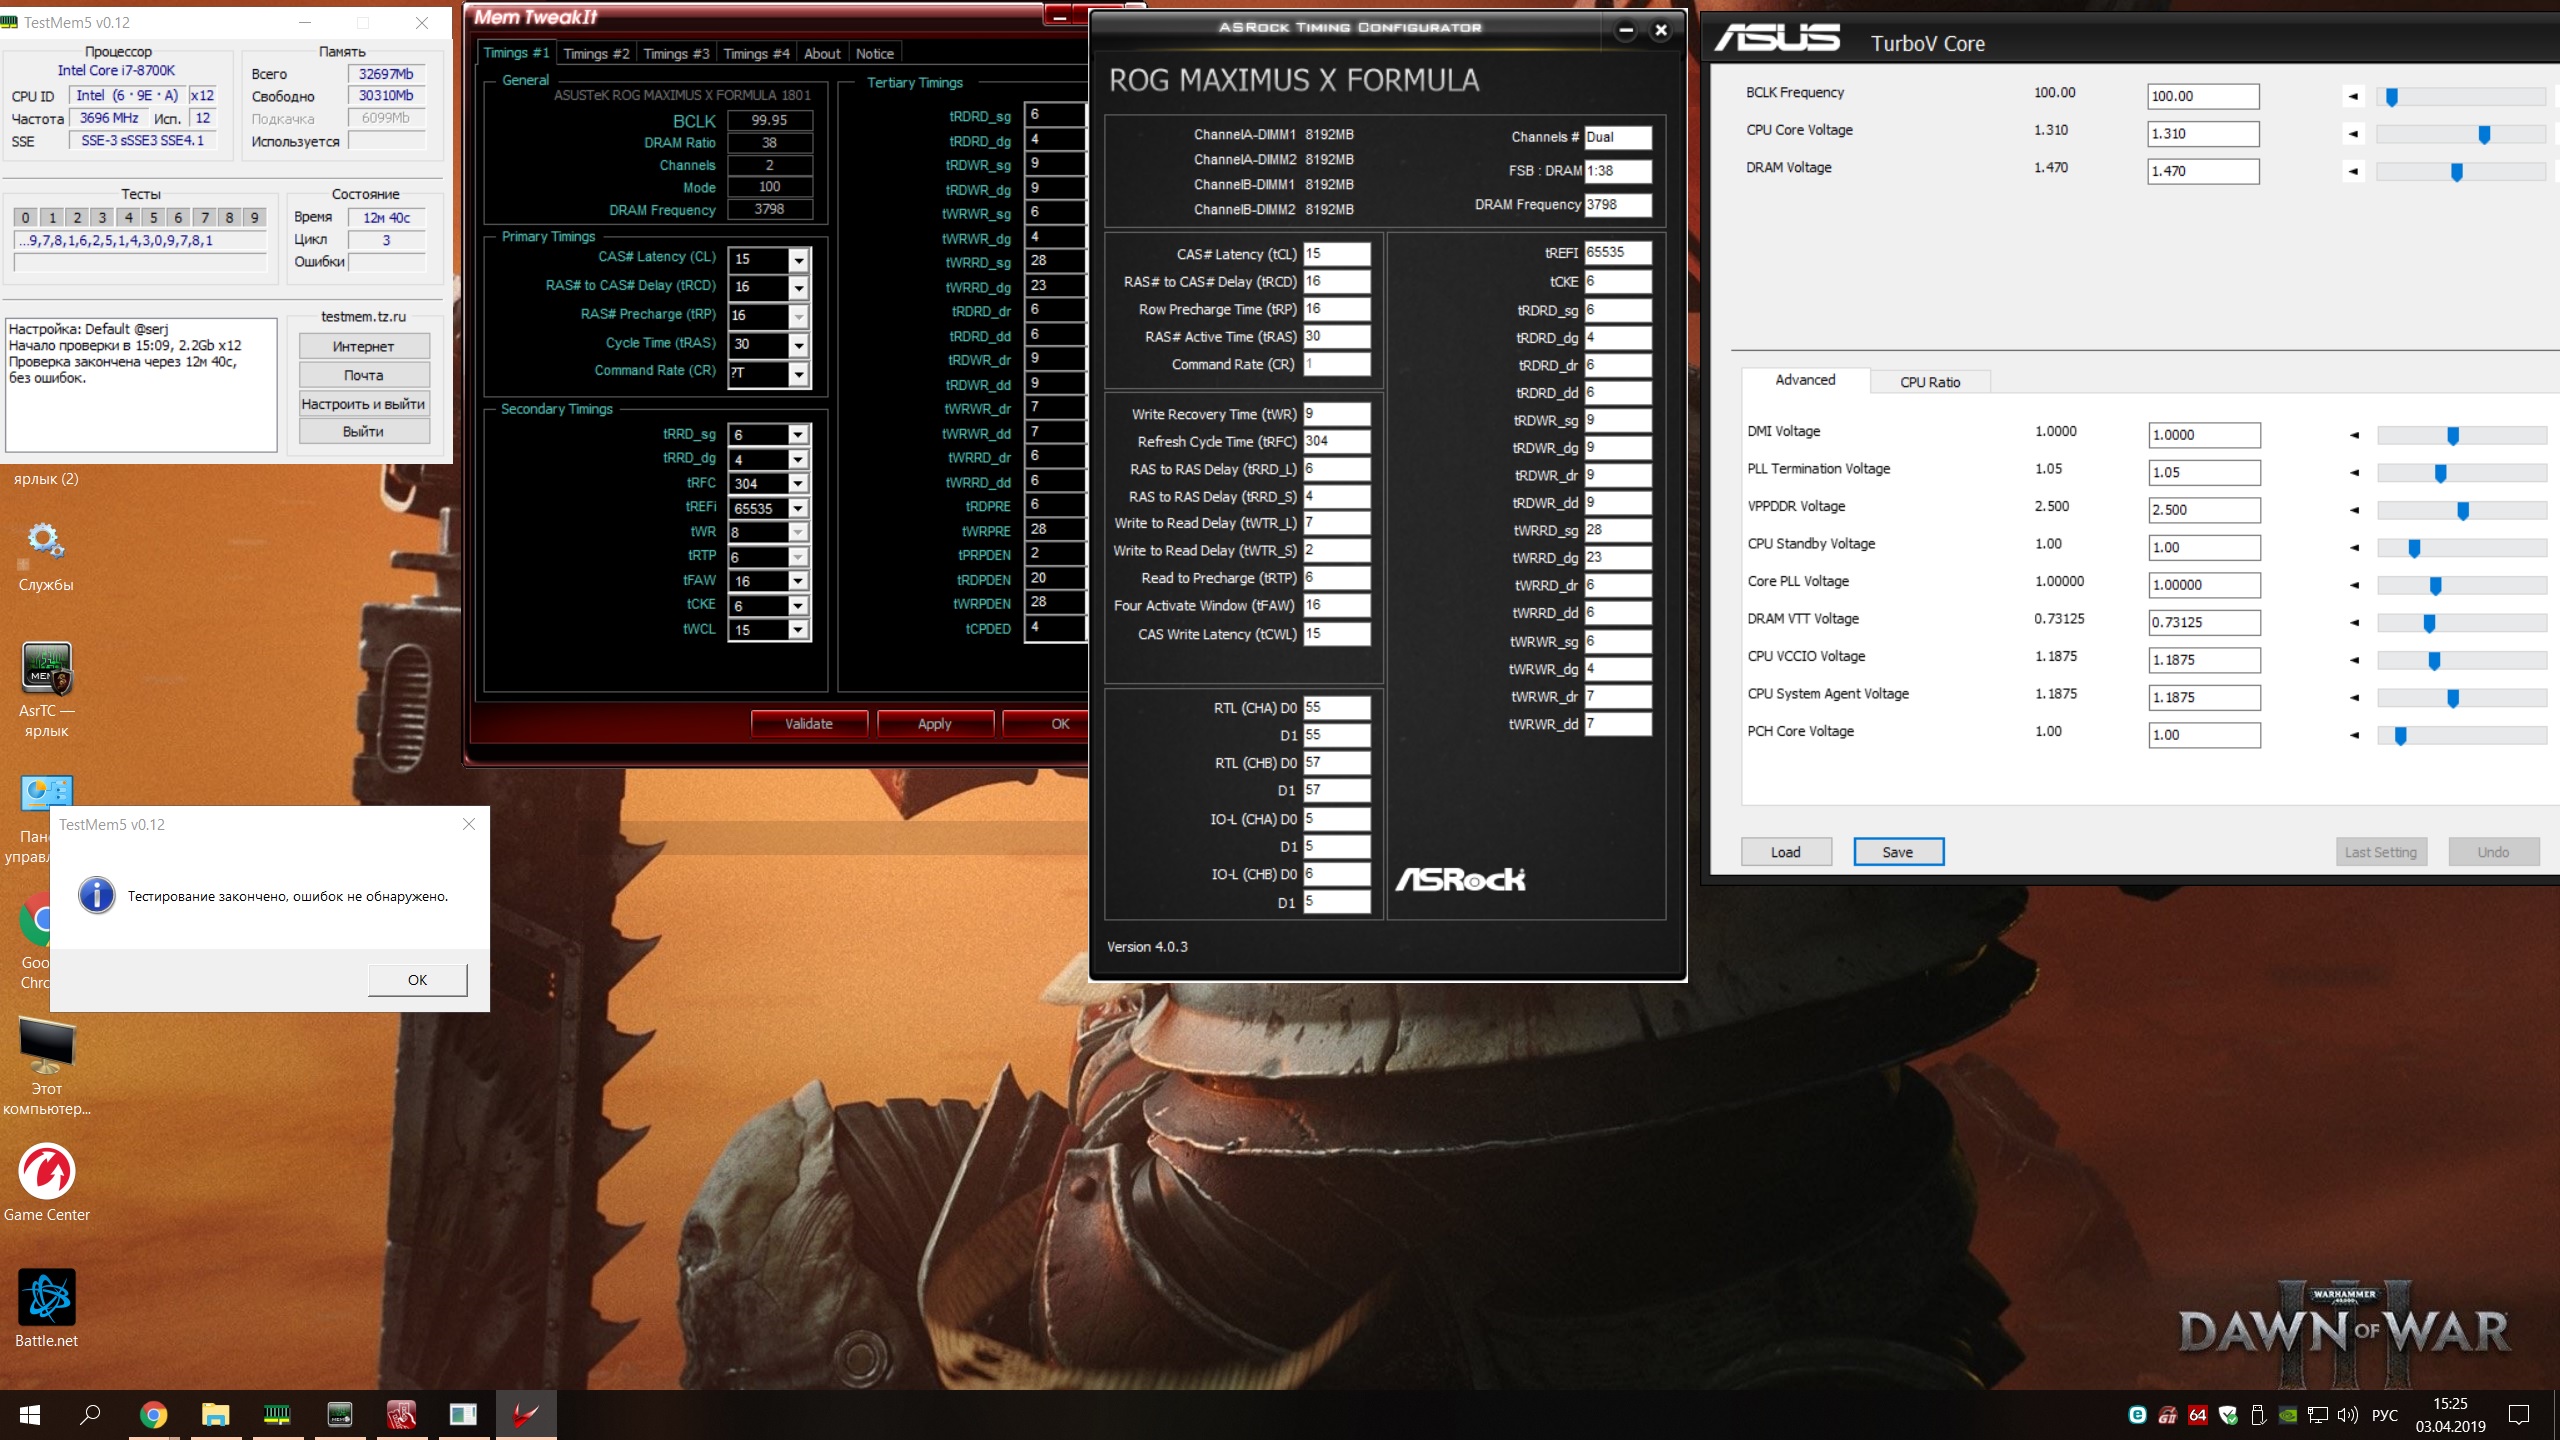Toggle test number 5 in TestMem5
The height and width of the screenshot is (1440, 2560).
(x=153, y=217)
